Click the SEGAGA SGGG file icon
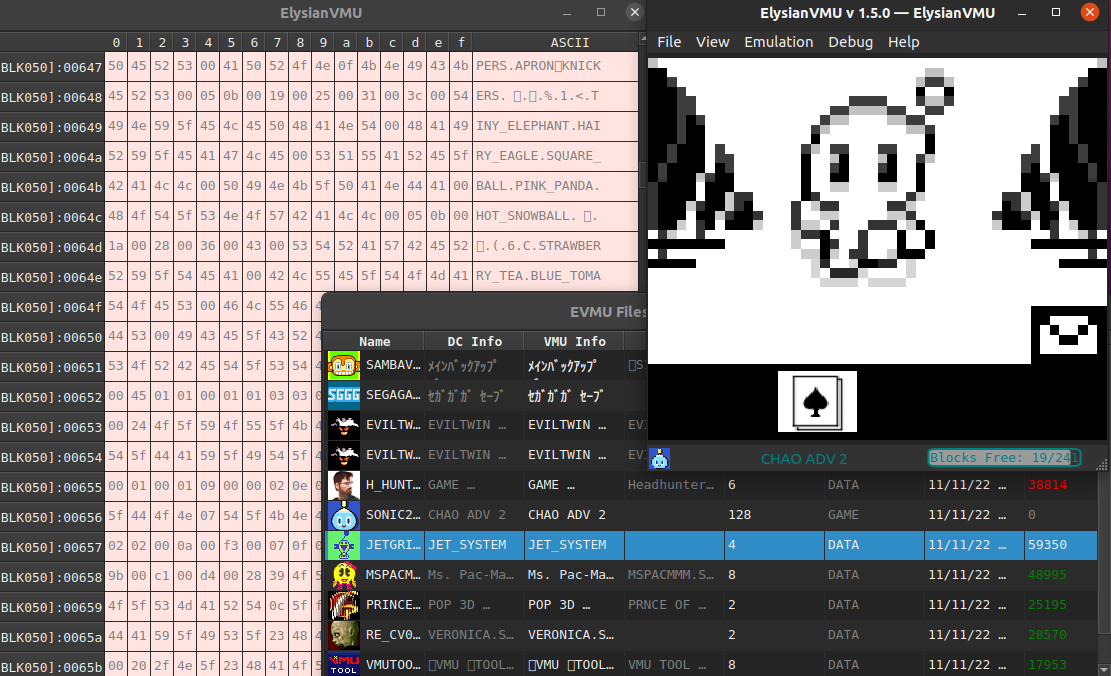The image size is (1111, 676). click(344, 395)
